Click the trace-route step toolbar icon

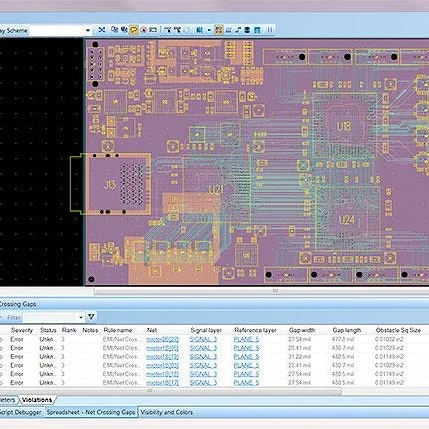point(238,30)
